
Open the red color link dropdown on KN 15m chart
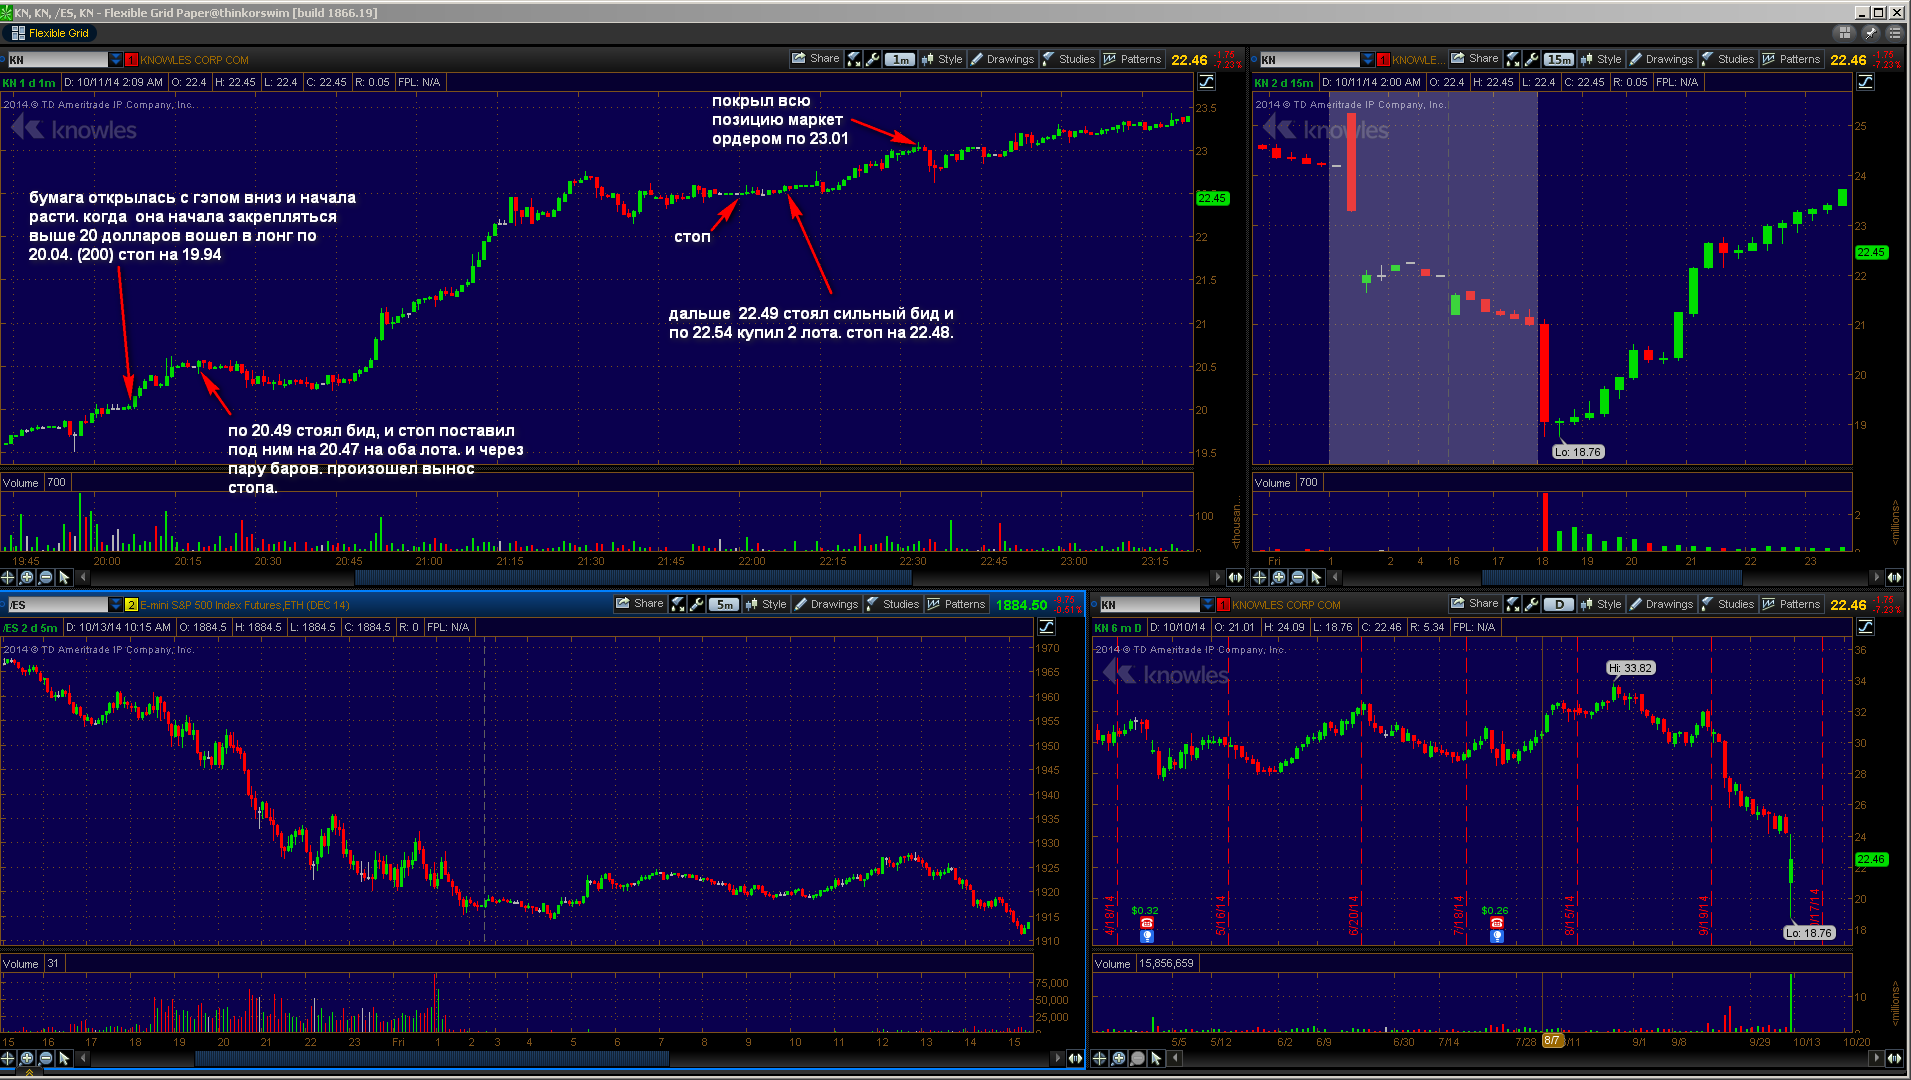coord(1383,59)
